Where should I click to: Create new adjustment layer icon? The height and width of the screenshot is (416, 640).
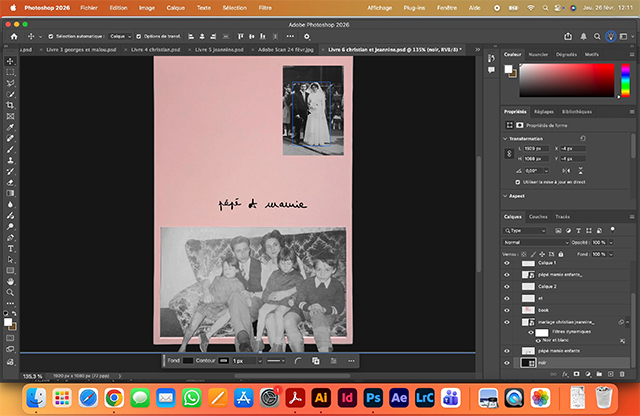[588, 374]
